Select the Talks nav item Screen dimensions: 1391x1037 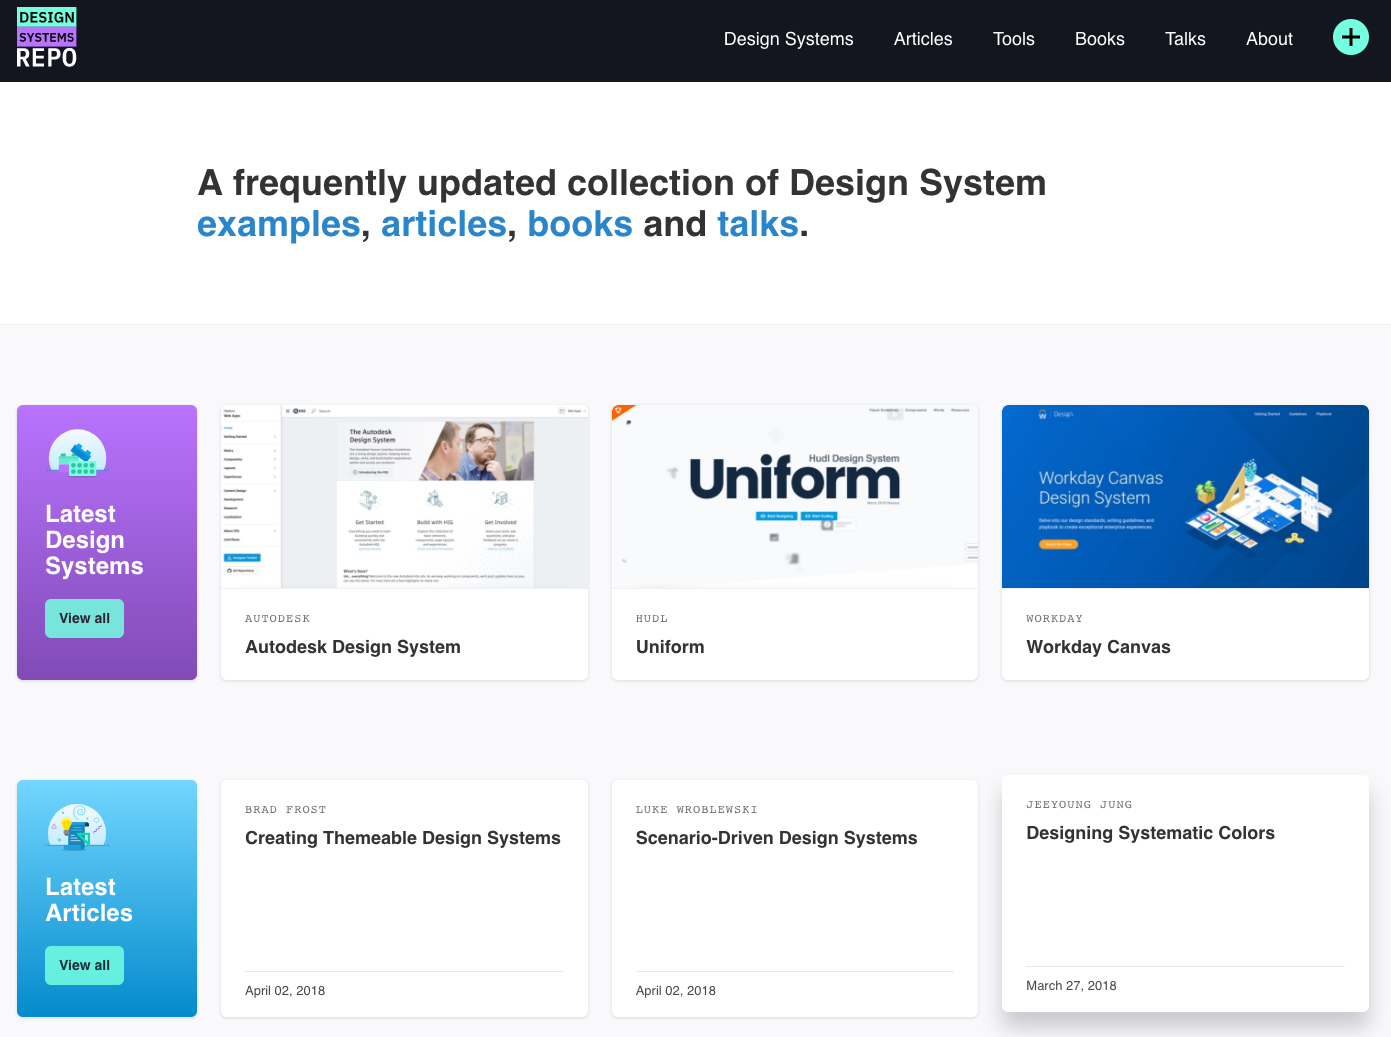click(1185, 39)
